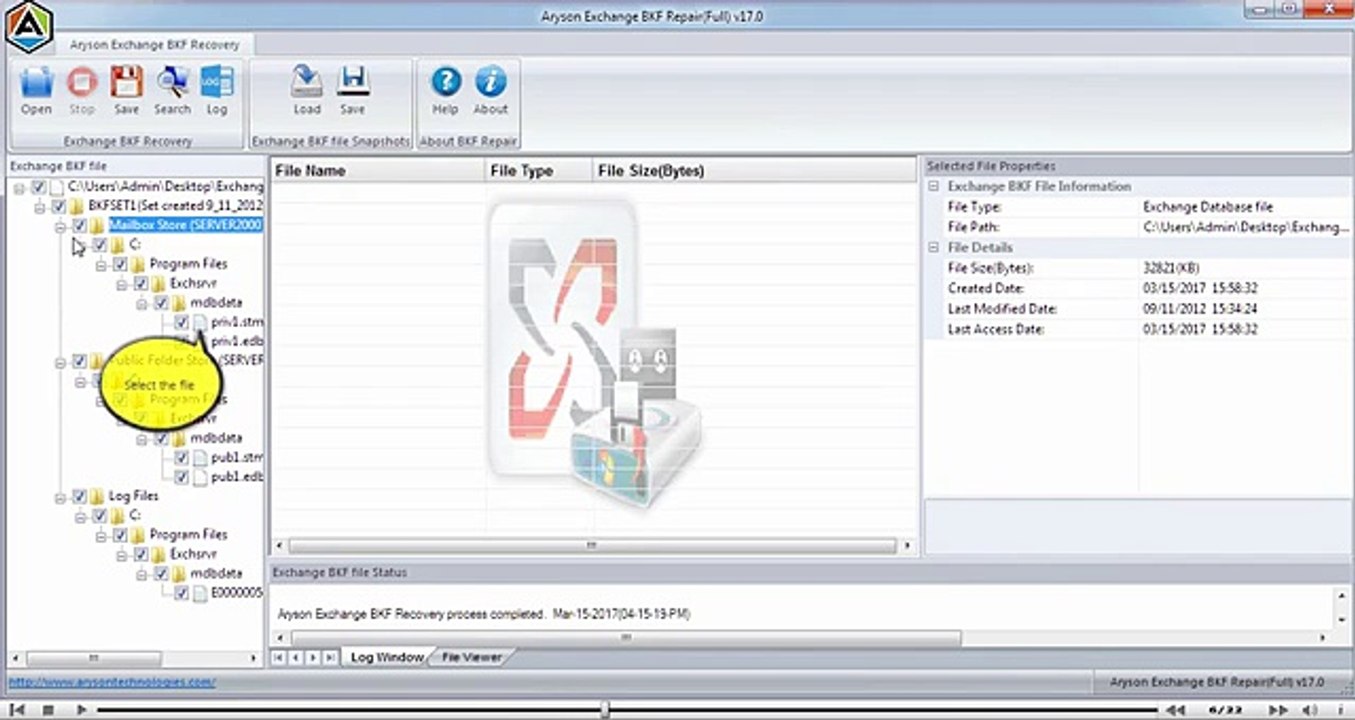The image size is (1355, 720).
Task: Collapse the Log Files node
Action: [x=60, y=496]
